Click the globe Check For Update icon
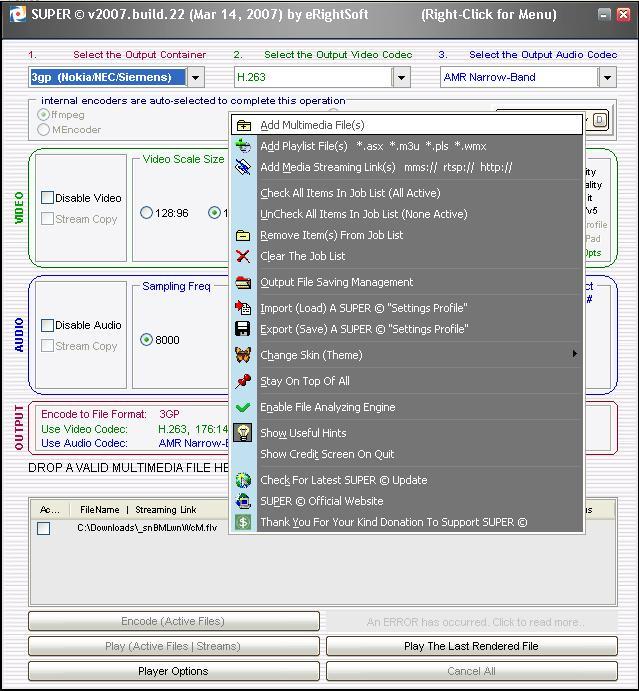 coord(243,480)
